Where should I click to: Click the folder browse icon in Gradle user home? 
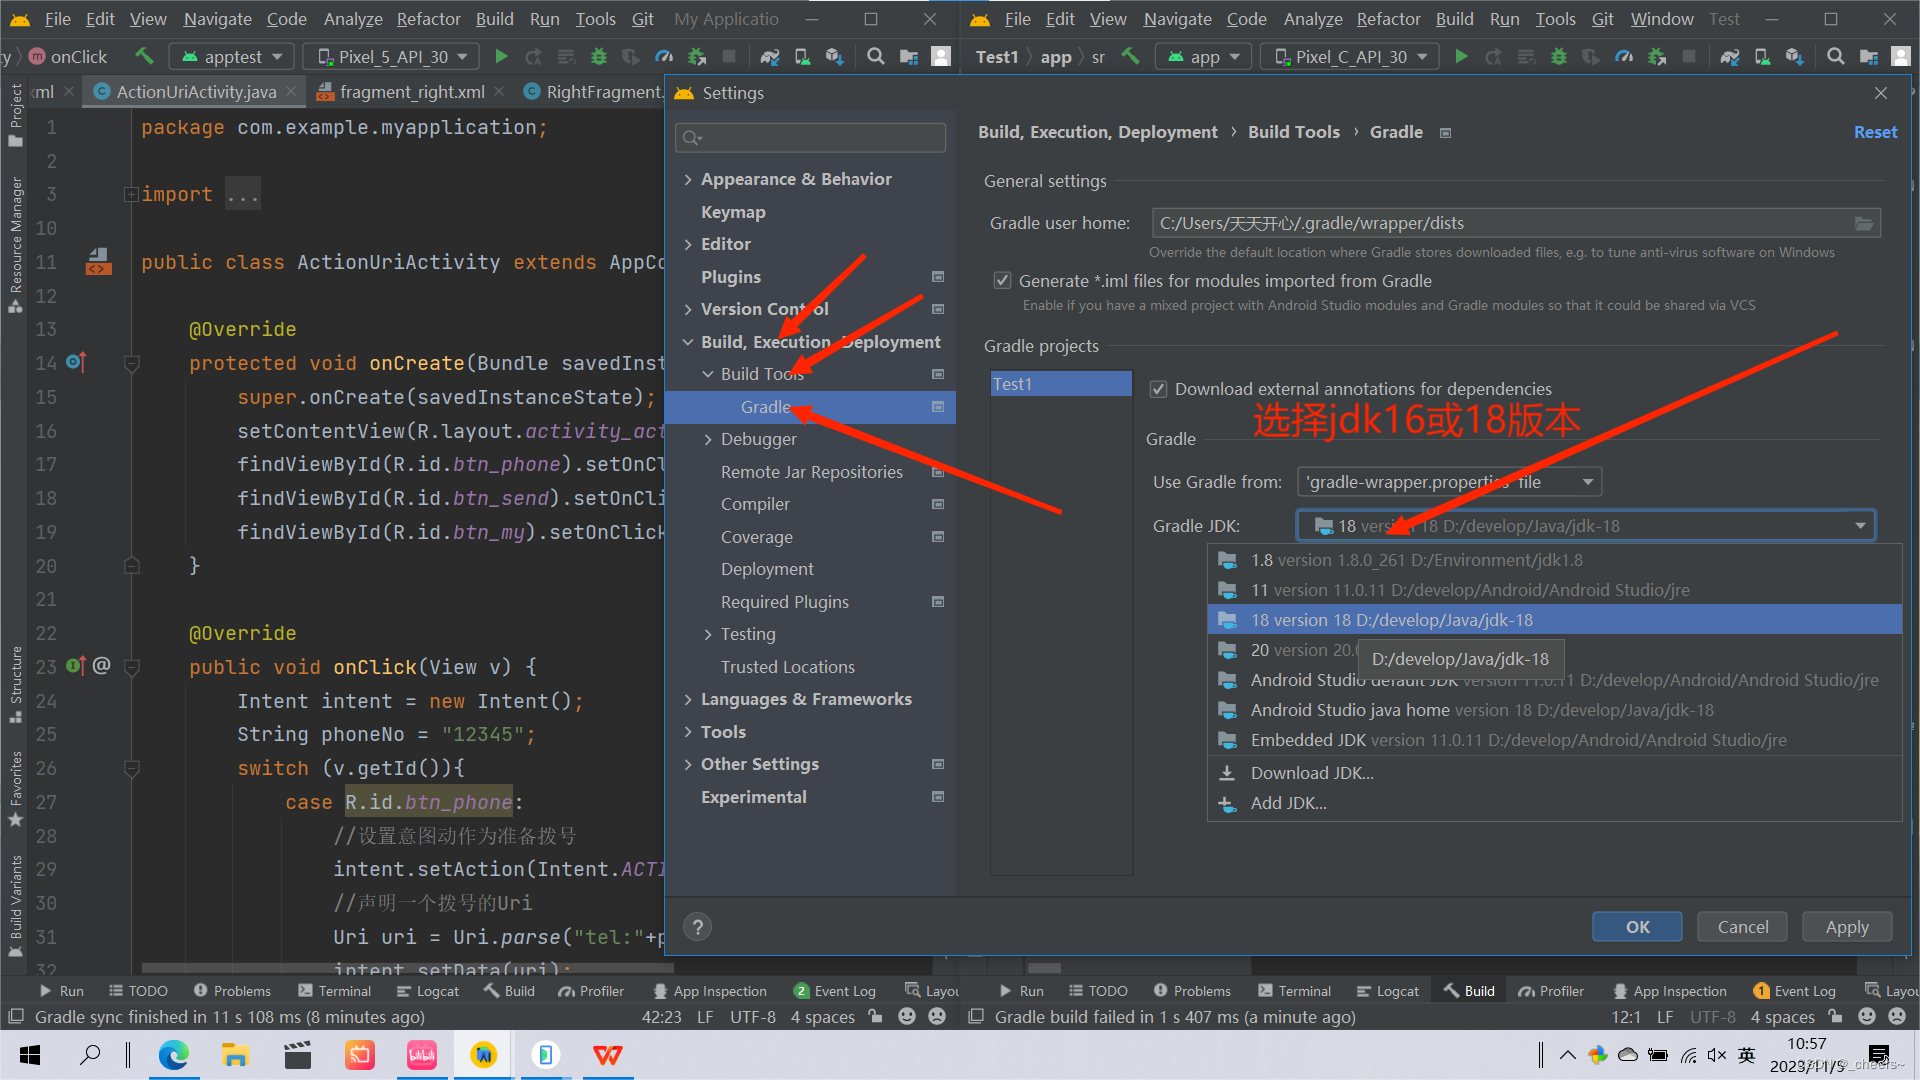[1864, 223]
